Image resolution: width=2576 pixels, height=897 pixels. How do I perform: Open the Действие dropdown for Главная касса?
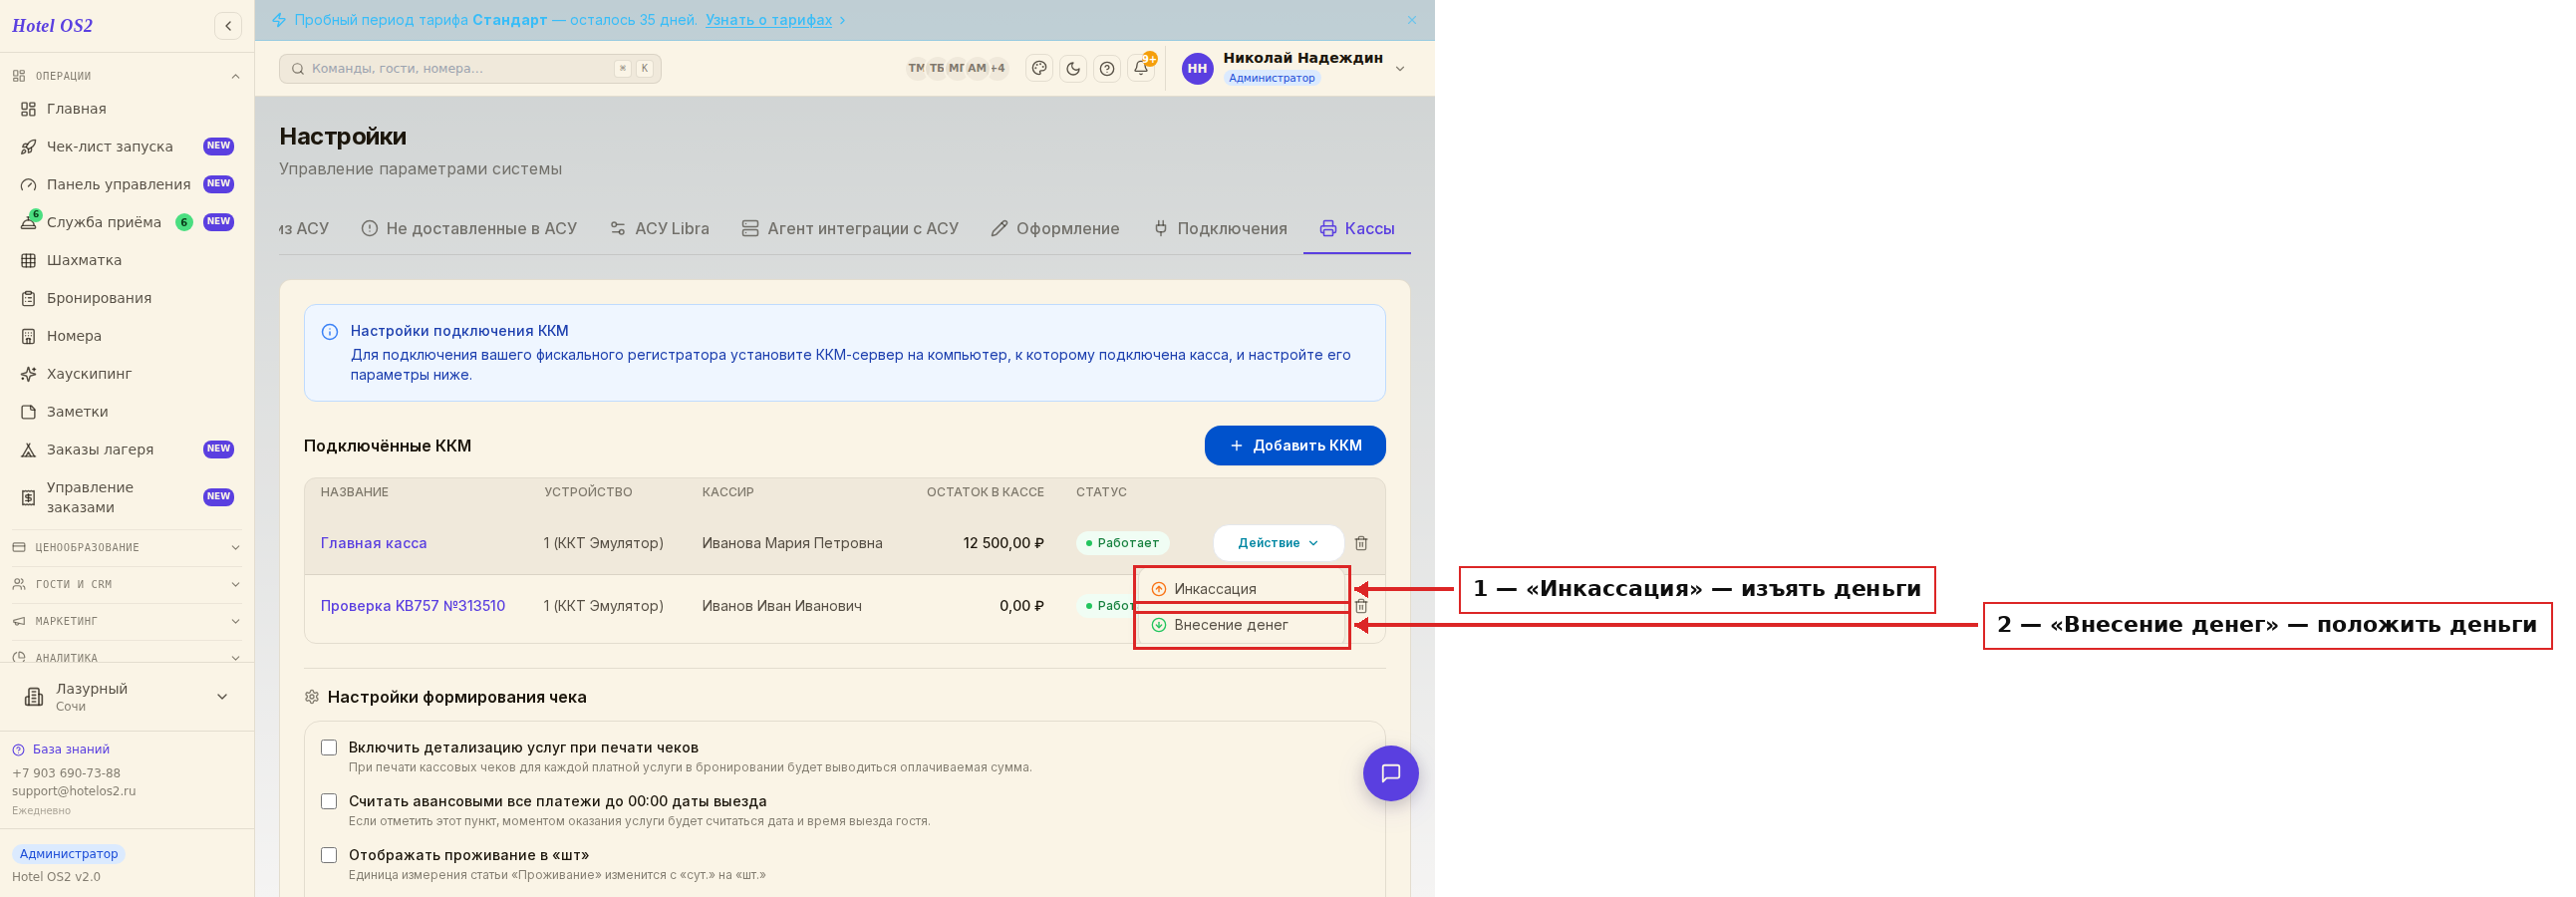click(x=1278, y=543)
